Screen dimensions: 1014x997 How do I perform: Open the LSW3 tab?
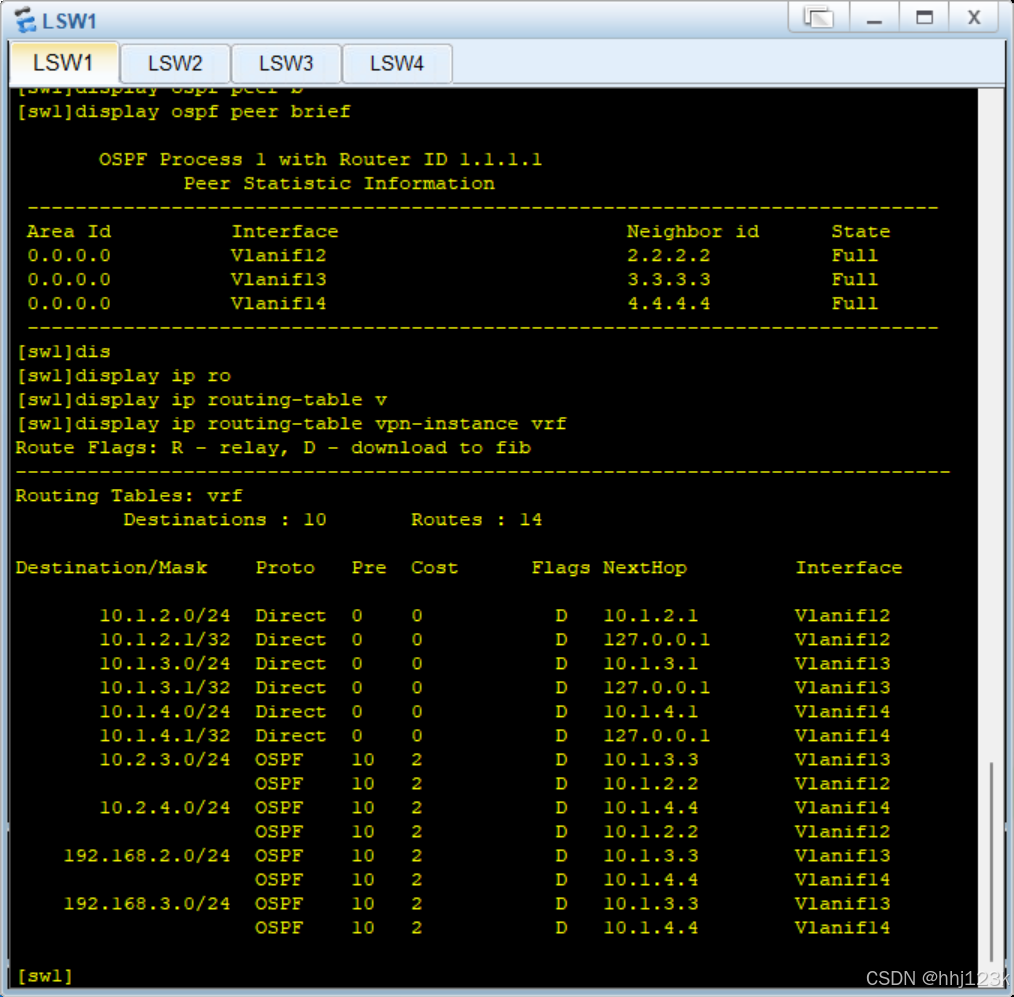[286, 63]
